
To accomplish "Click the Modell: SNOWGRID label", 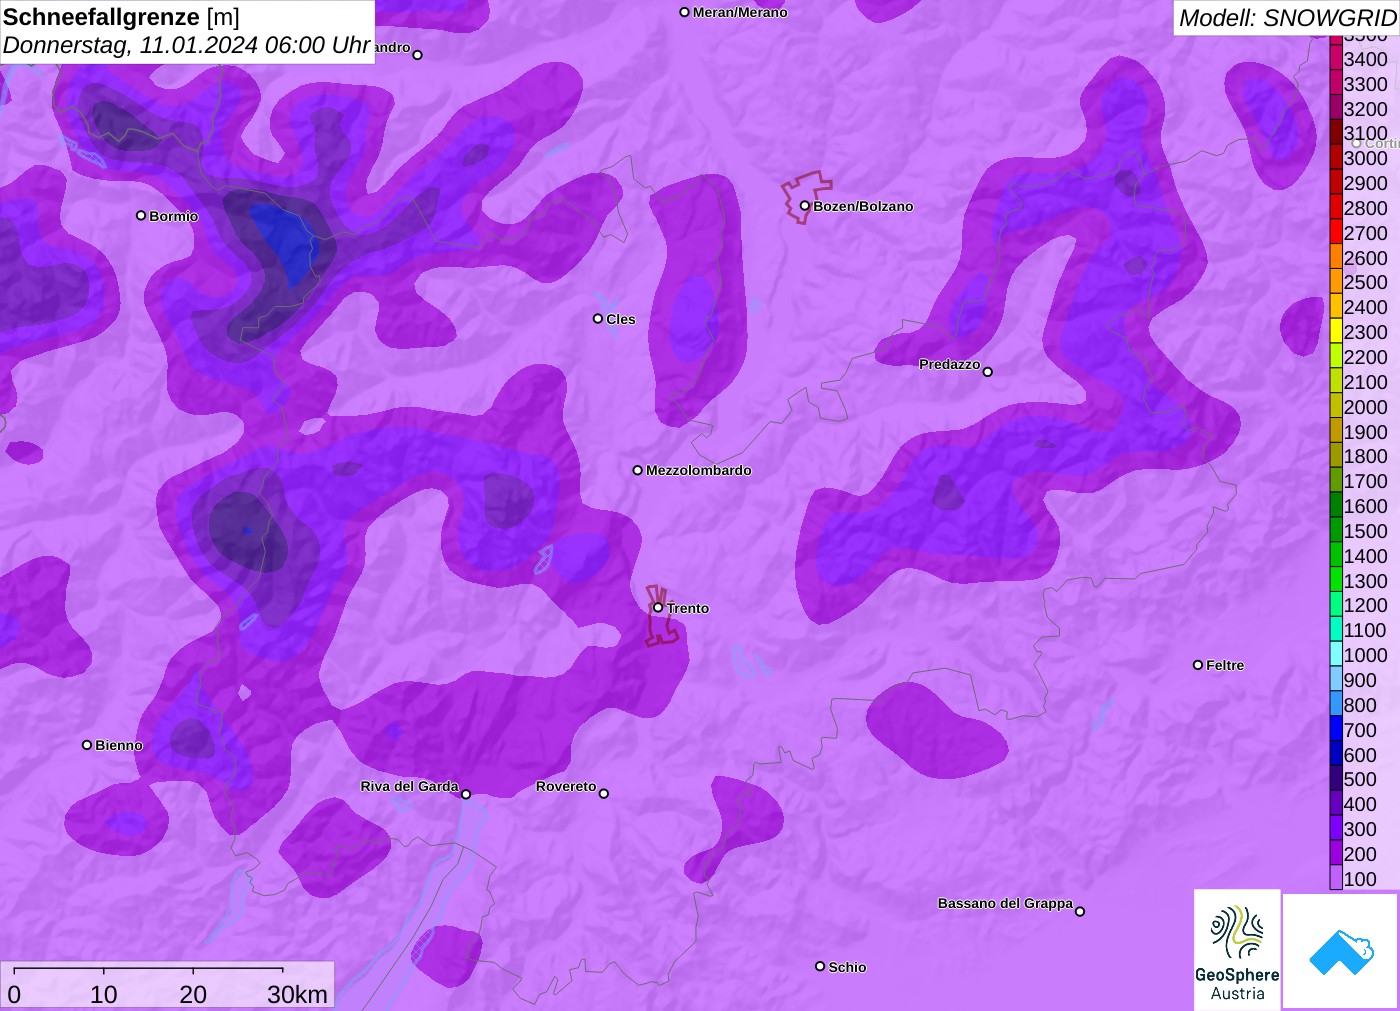I will tap(1287, 17).
